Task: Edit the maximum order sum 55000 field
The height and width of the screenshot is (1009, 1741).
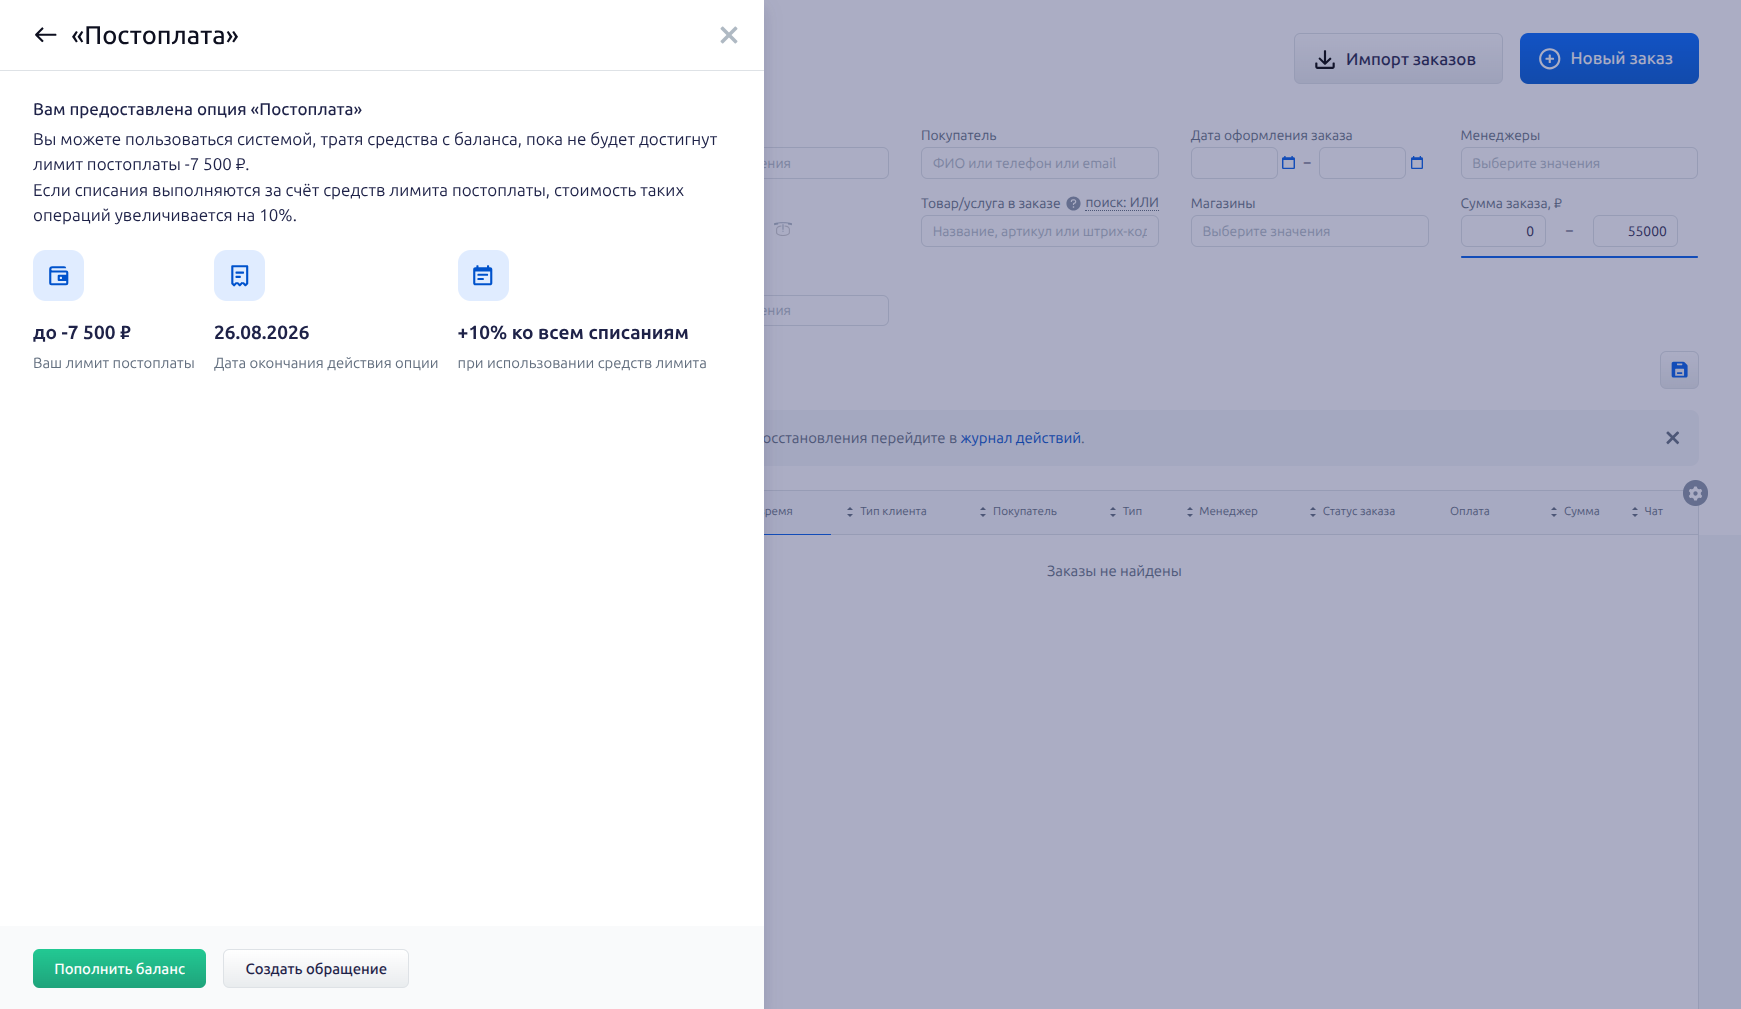Action: click(x=1635, y=231)
